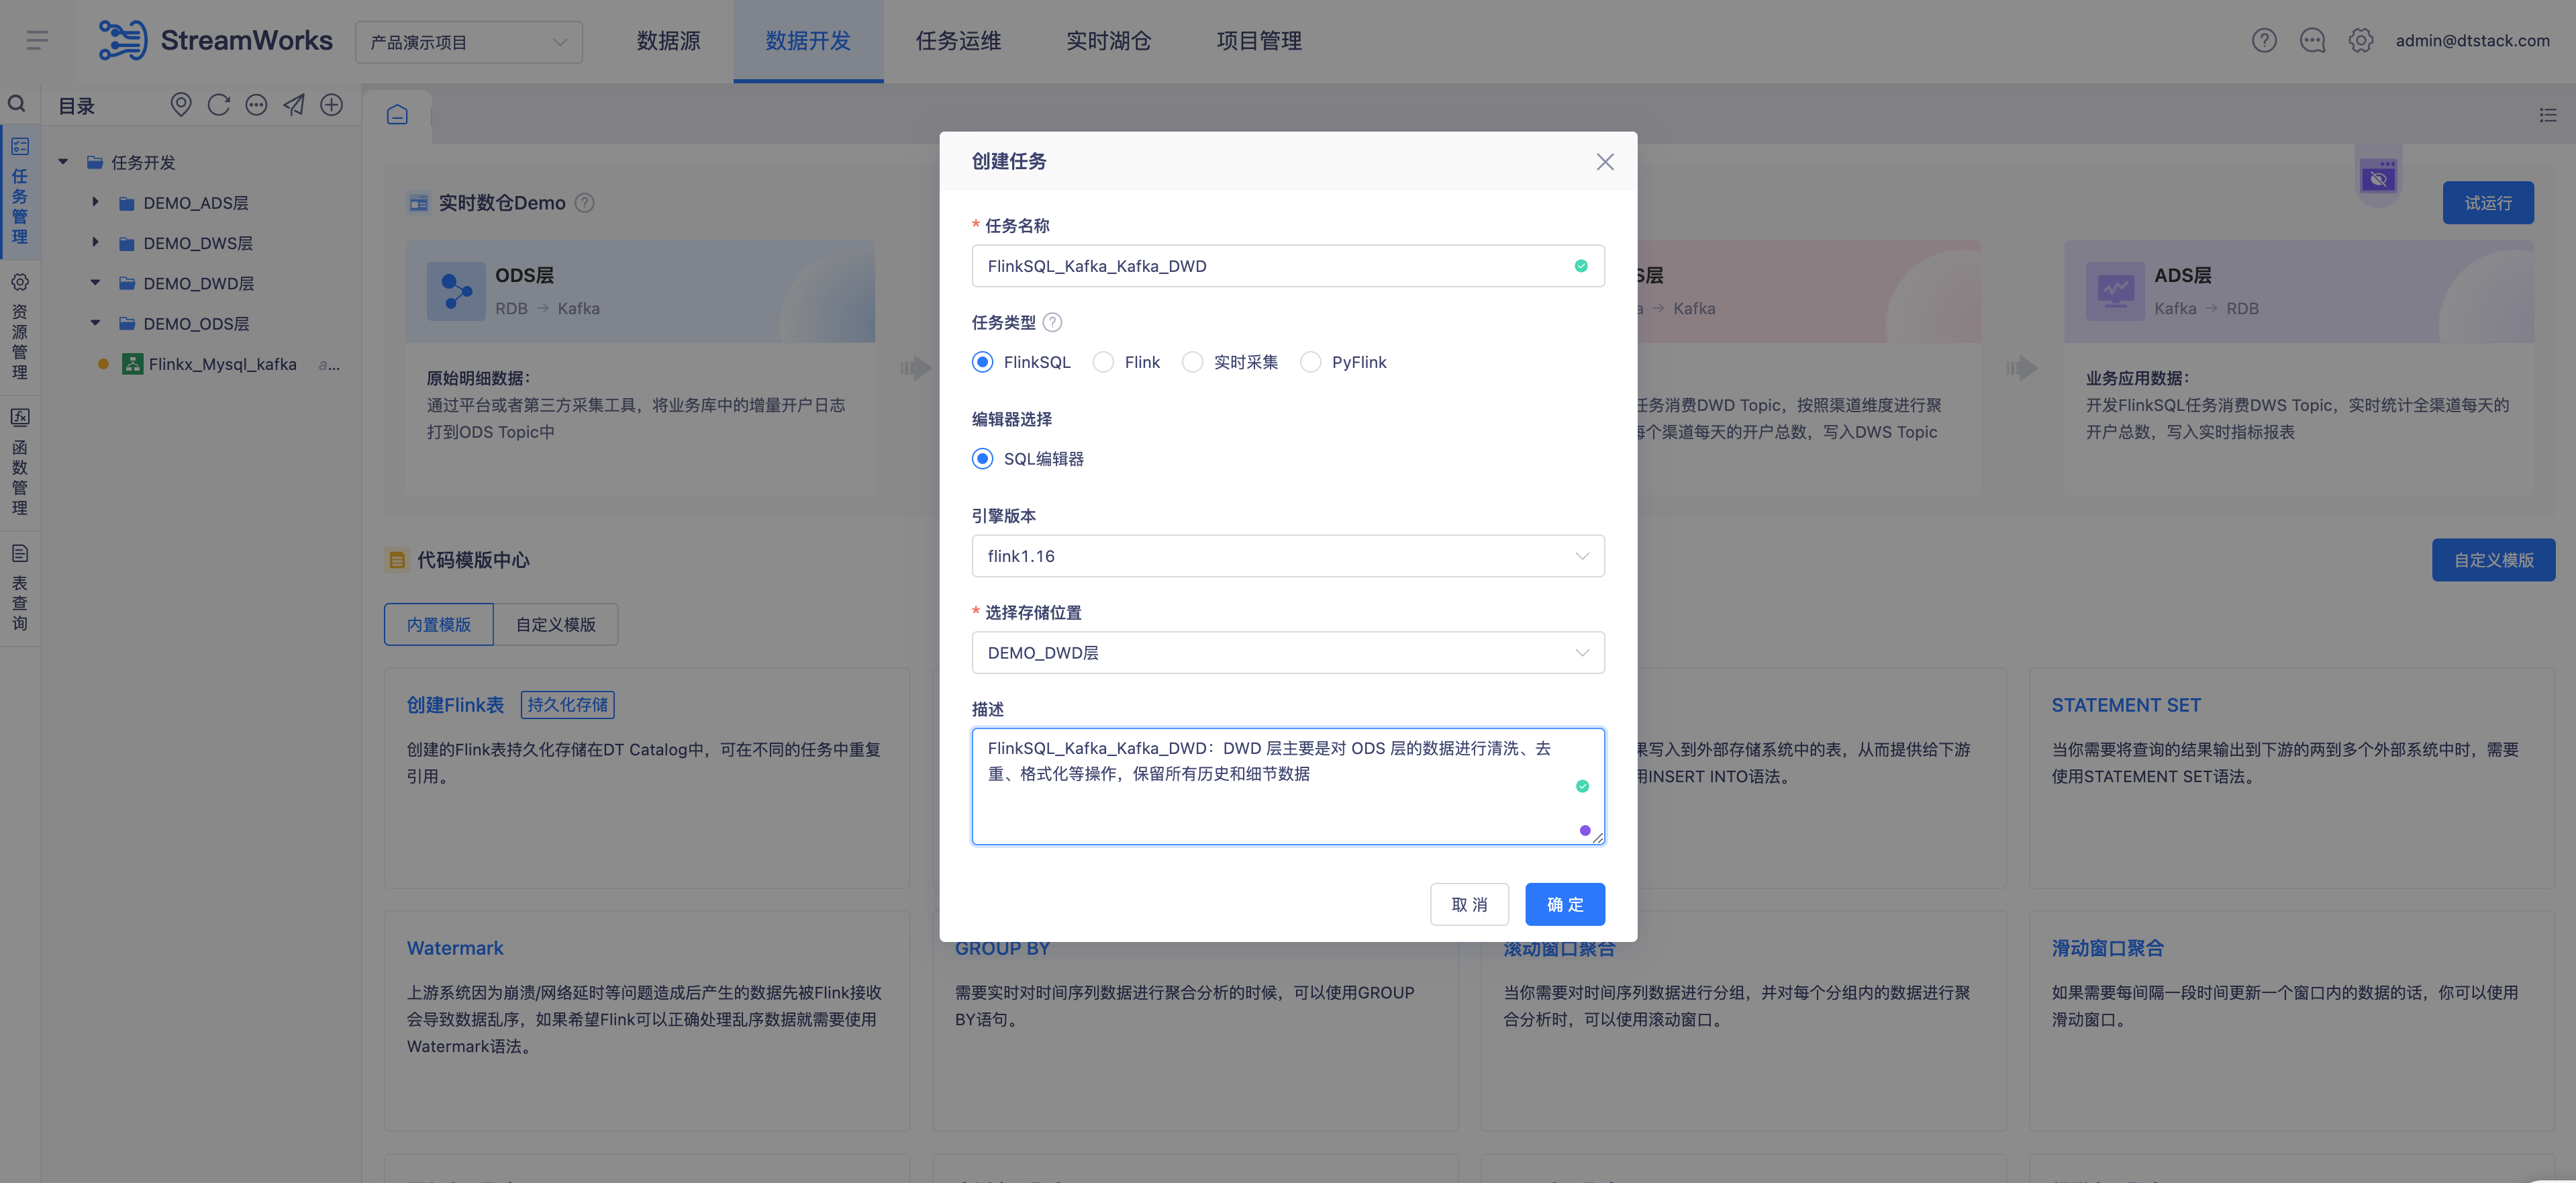Go to 实时湖仓 menu
This screenshot has width=2576, height=1183.
[1108, 41]
